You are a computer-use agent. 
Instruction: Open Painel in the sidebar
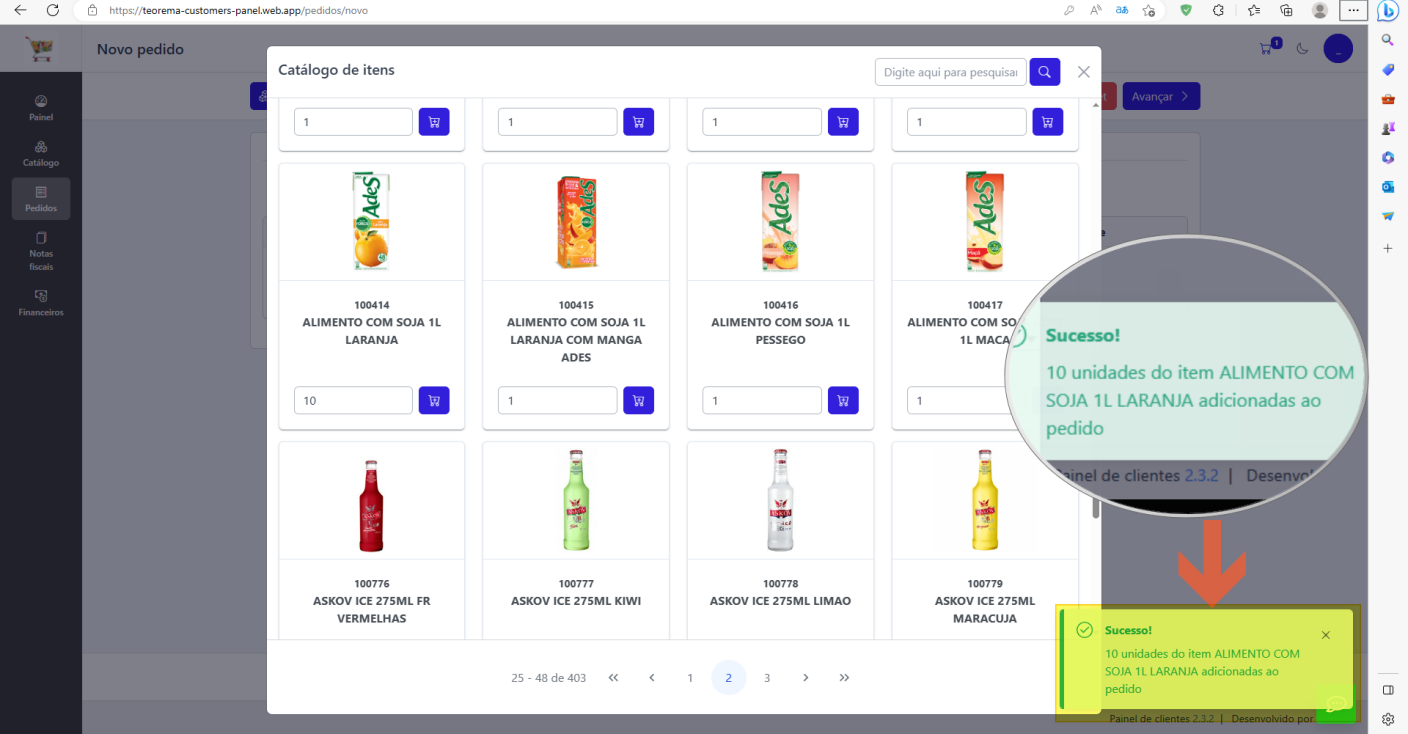pos(41,108)
